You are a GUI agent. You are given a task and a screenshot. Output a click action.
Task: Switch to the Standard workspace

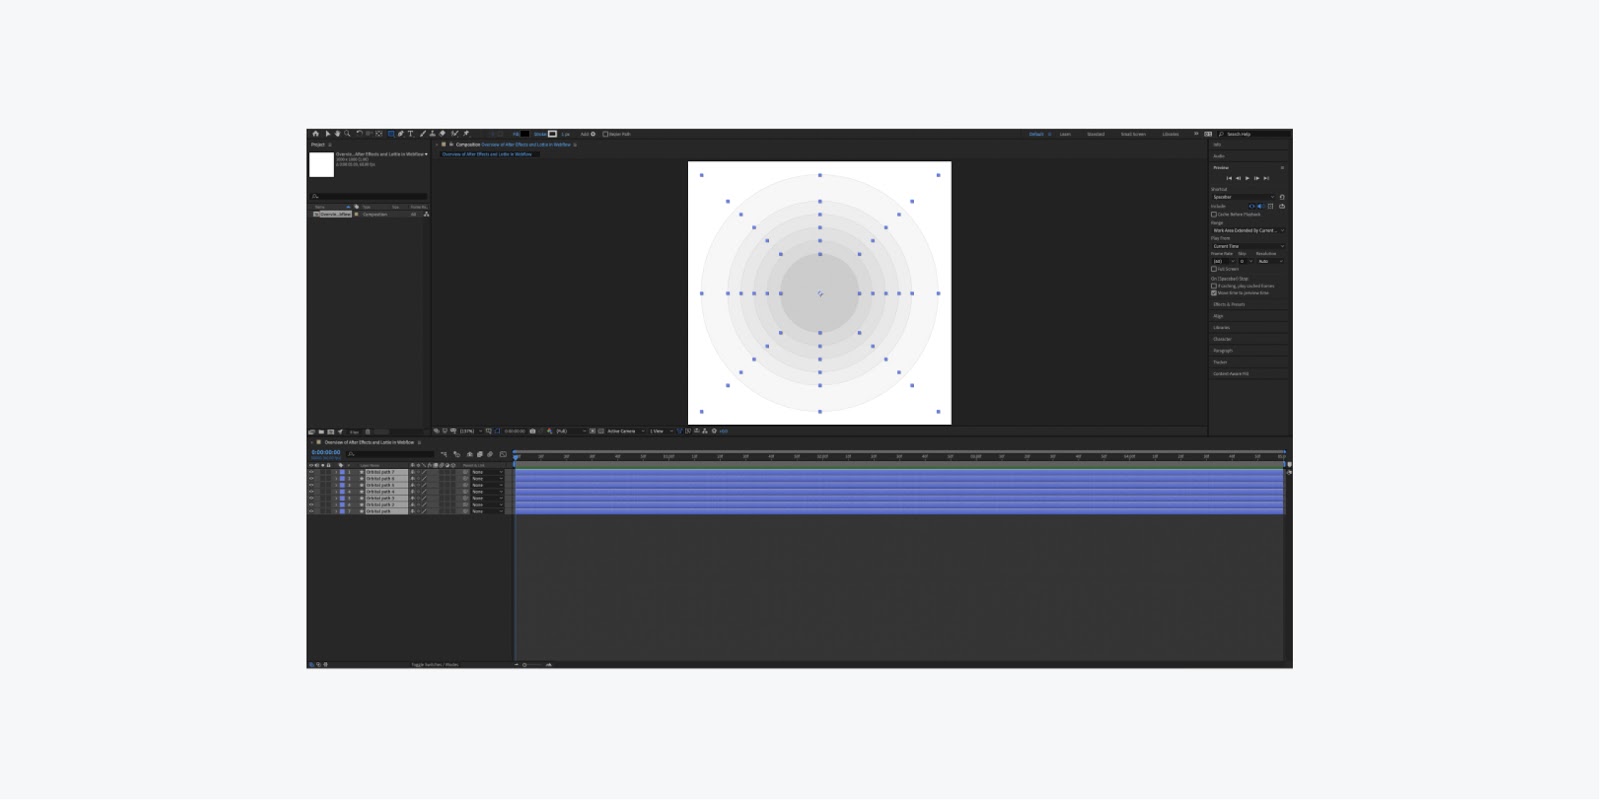click(x=1096, y=134)
